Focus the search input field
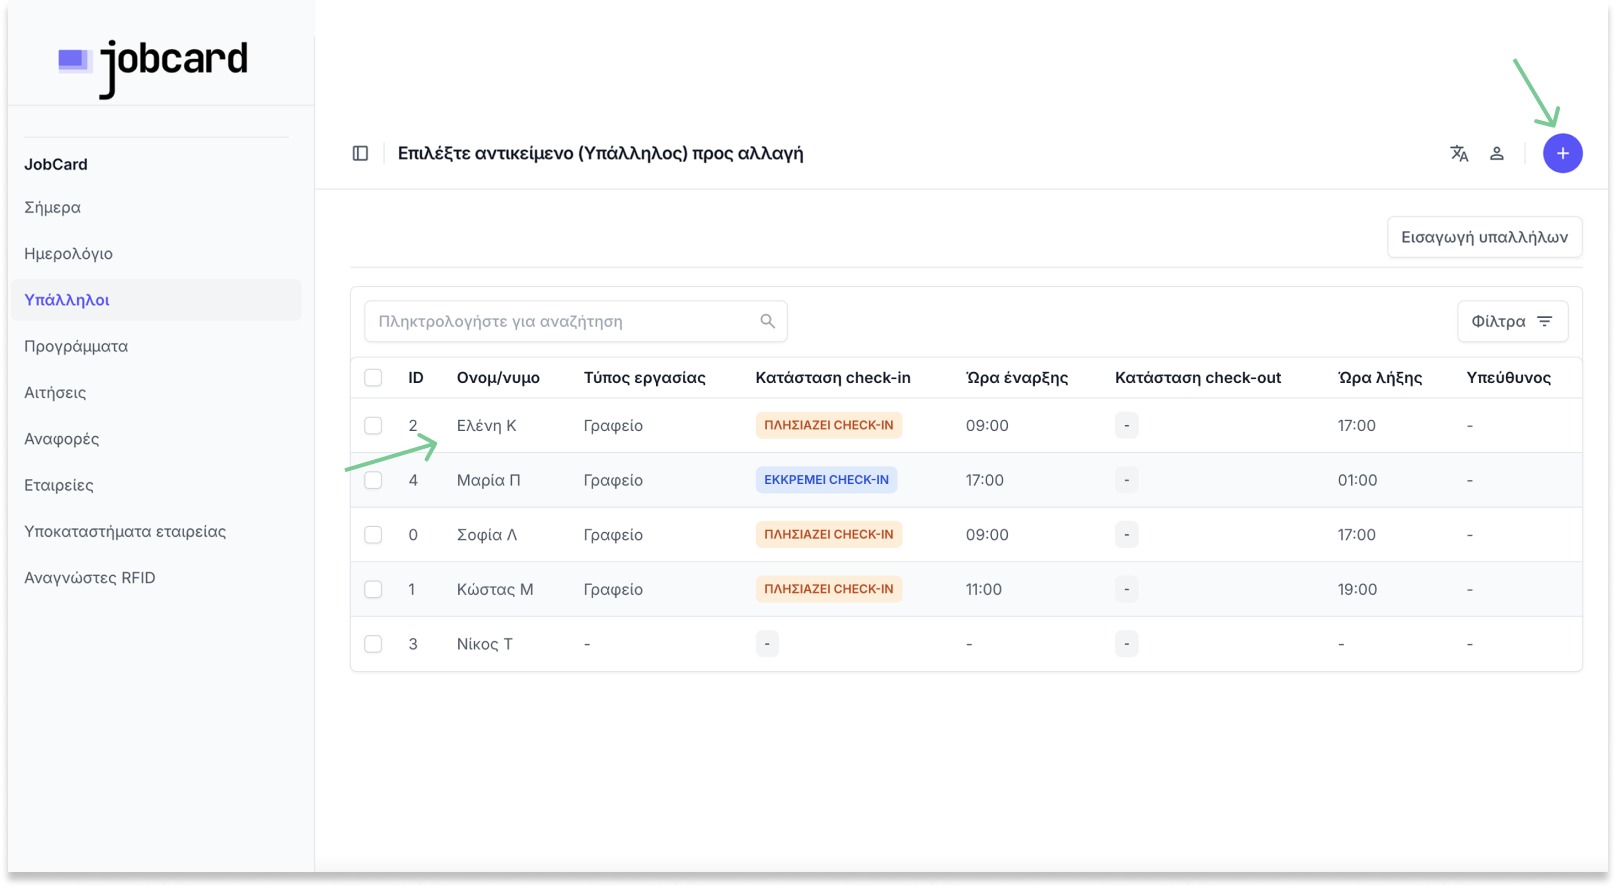1616x888 pixels. tap(560, 321)
